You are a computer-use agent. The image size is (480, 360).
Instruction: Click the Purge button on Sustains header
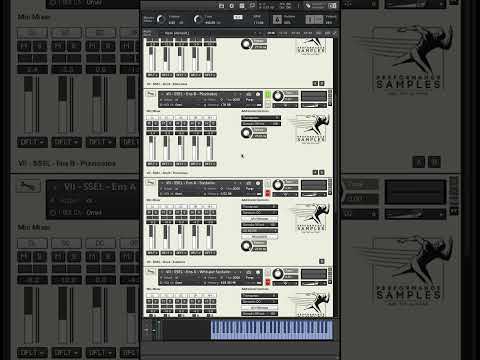(x=250, y=189)
